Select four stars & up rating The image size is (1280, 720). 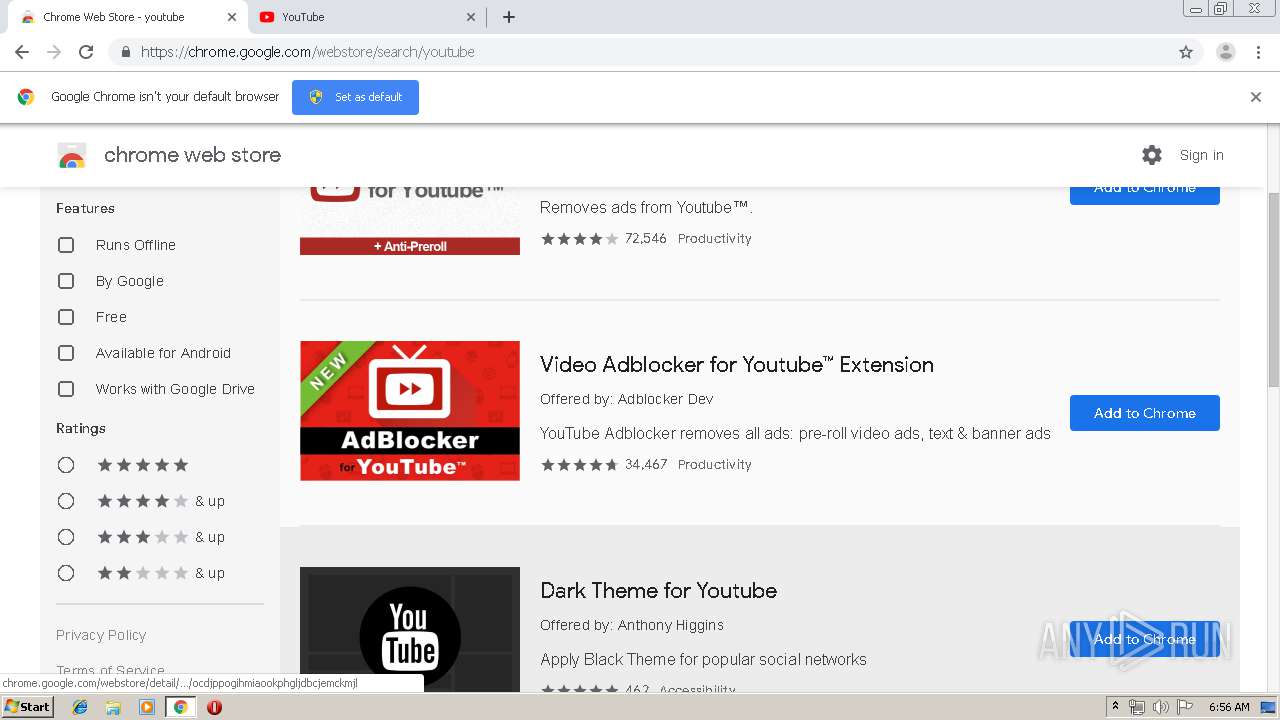[66, 501]
